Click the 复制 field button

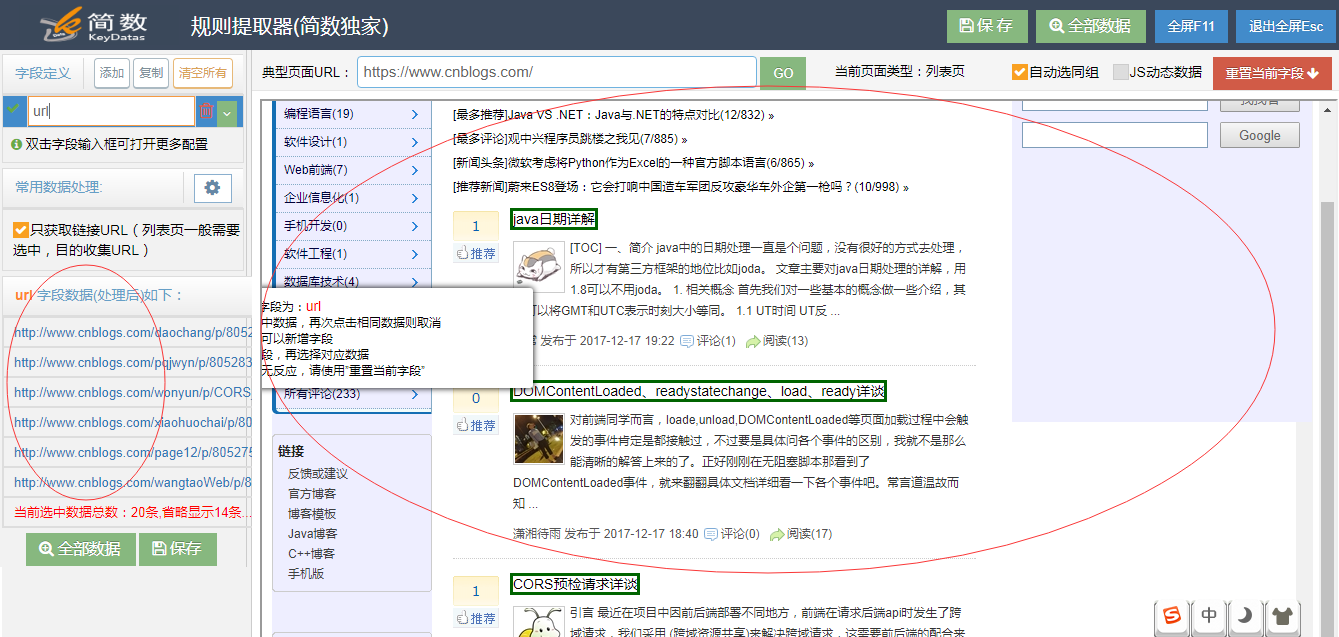(151, 73)
